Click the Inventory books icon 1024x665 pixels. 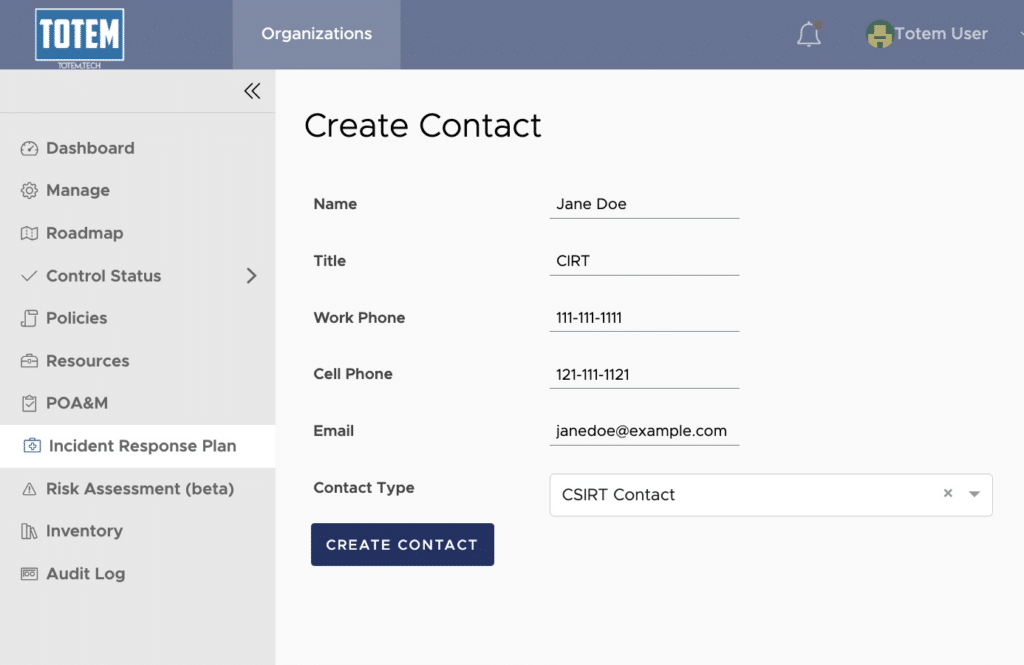point(29,531)
